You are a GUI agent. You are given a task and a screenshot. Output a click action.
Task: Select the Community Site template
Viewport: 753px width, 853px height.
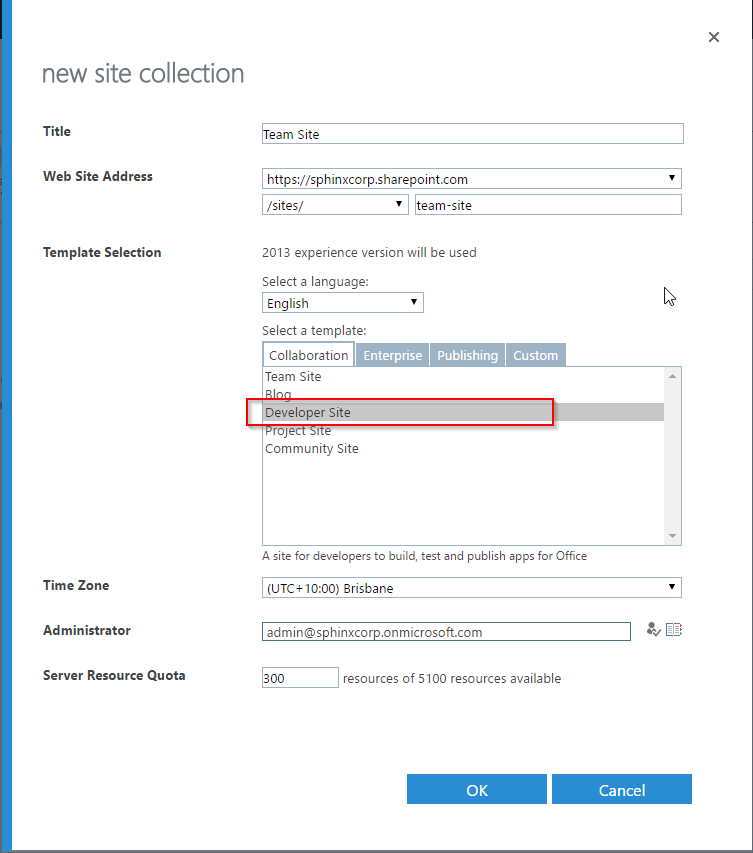(x=463, y=448)
